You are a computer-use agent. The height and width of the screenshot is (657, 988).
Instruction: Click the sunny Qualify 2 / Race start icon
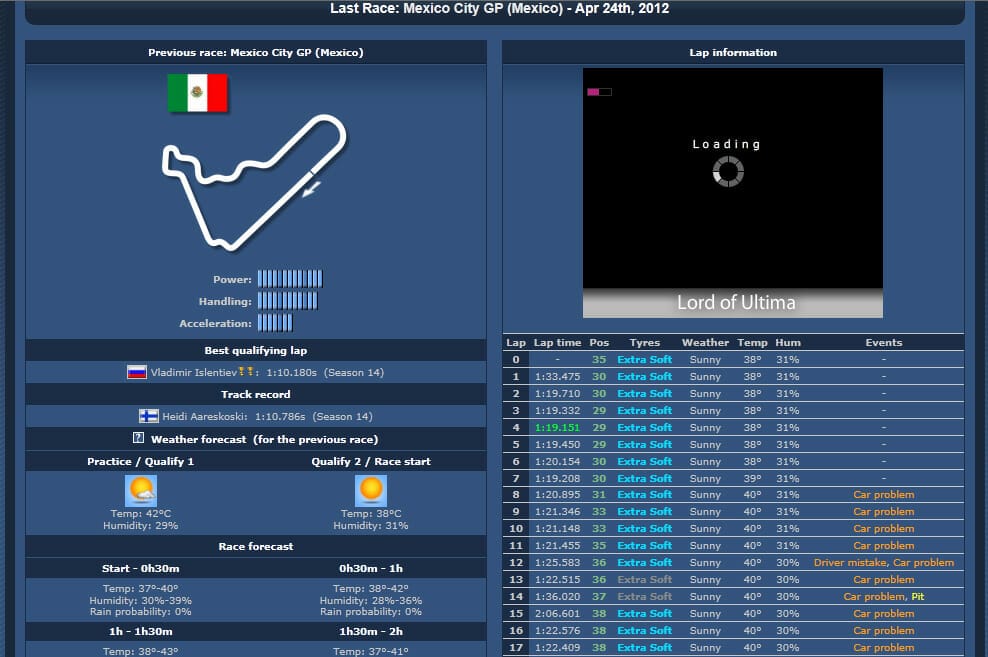point(371,491)
